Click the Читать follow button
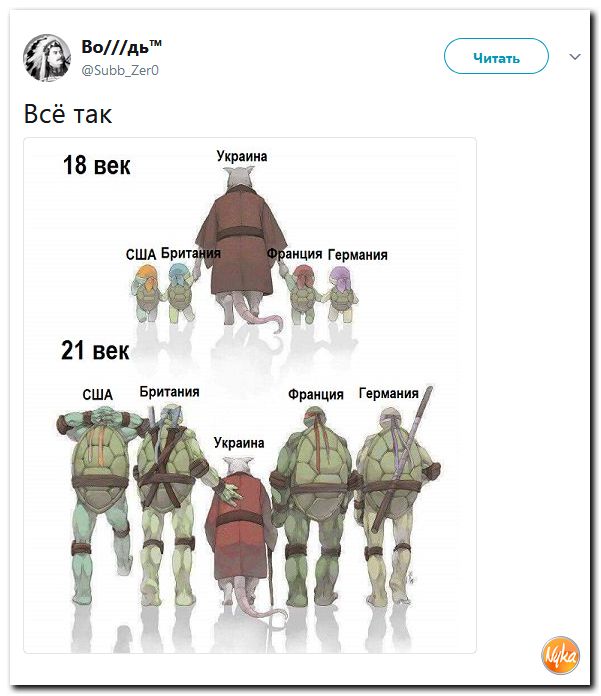 pos(496,56)
